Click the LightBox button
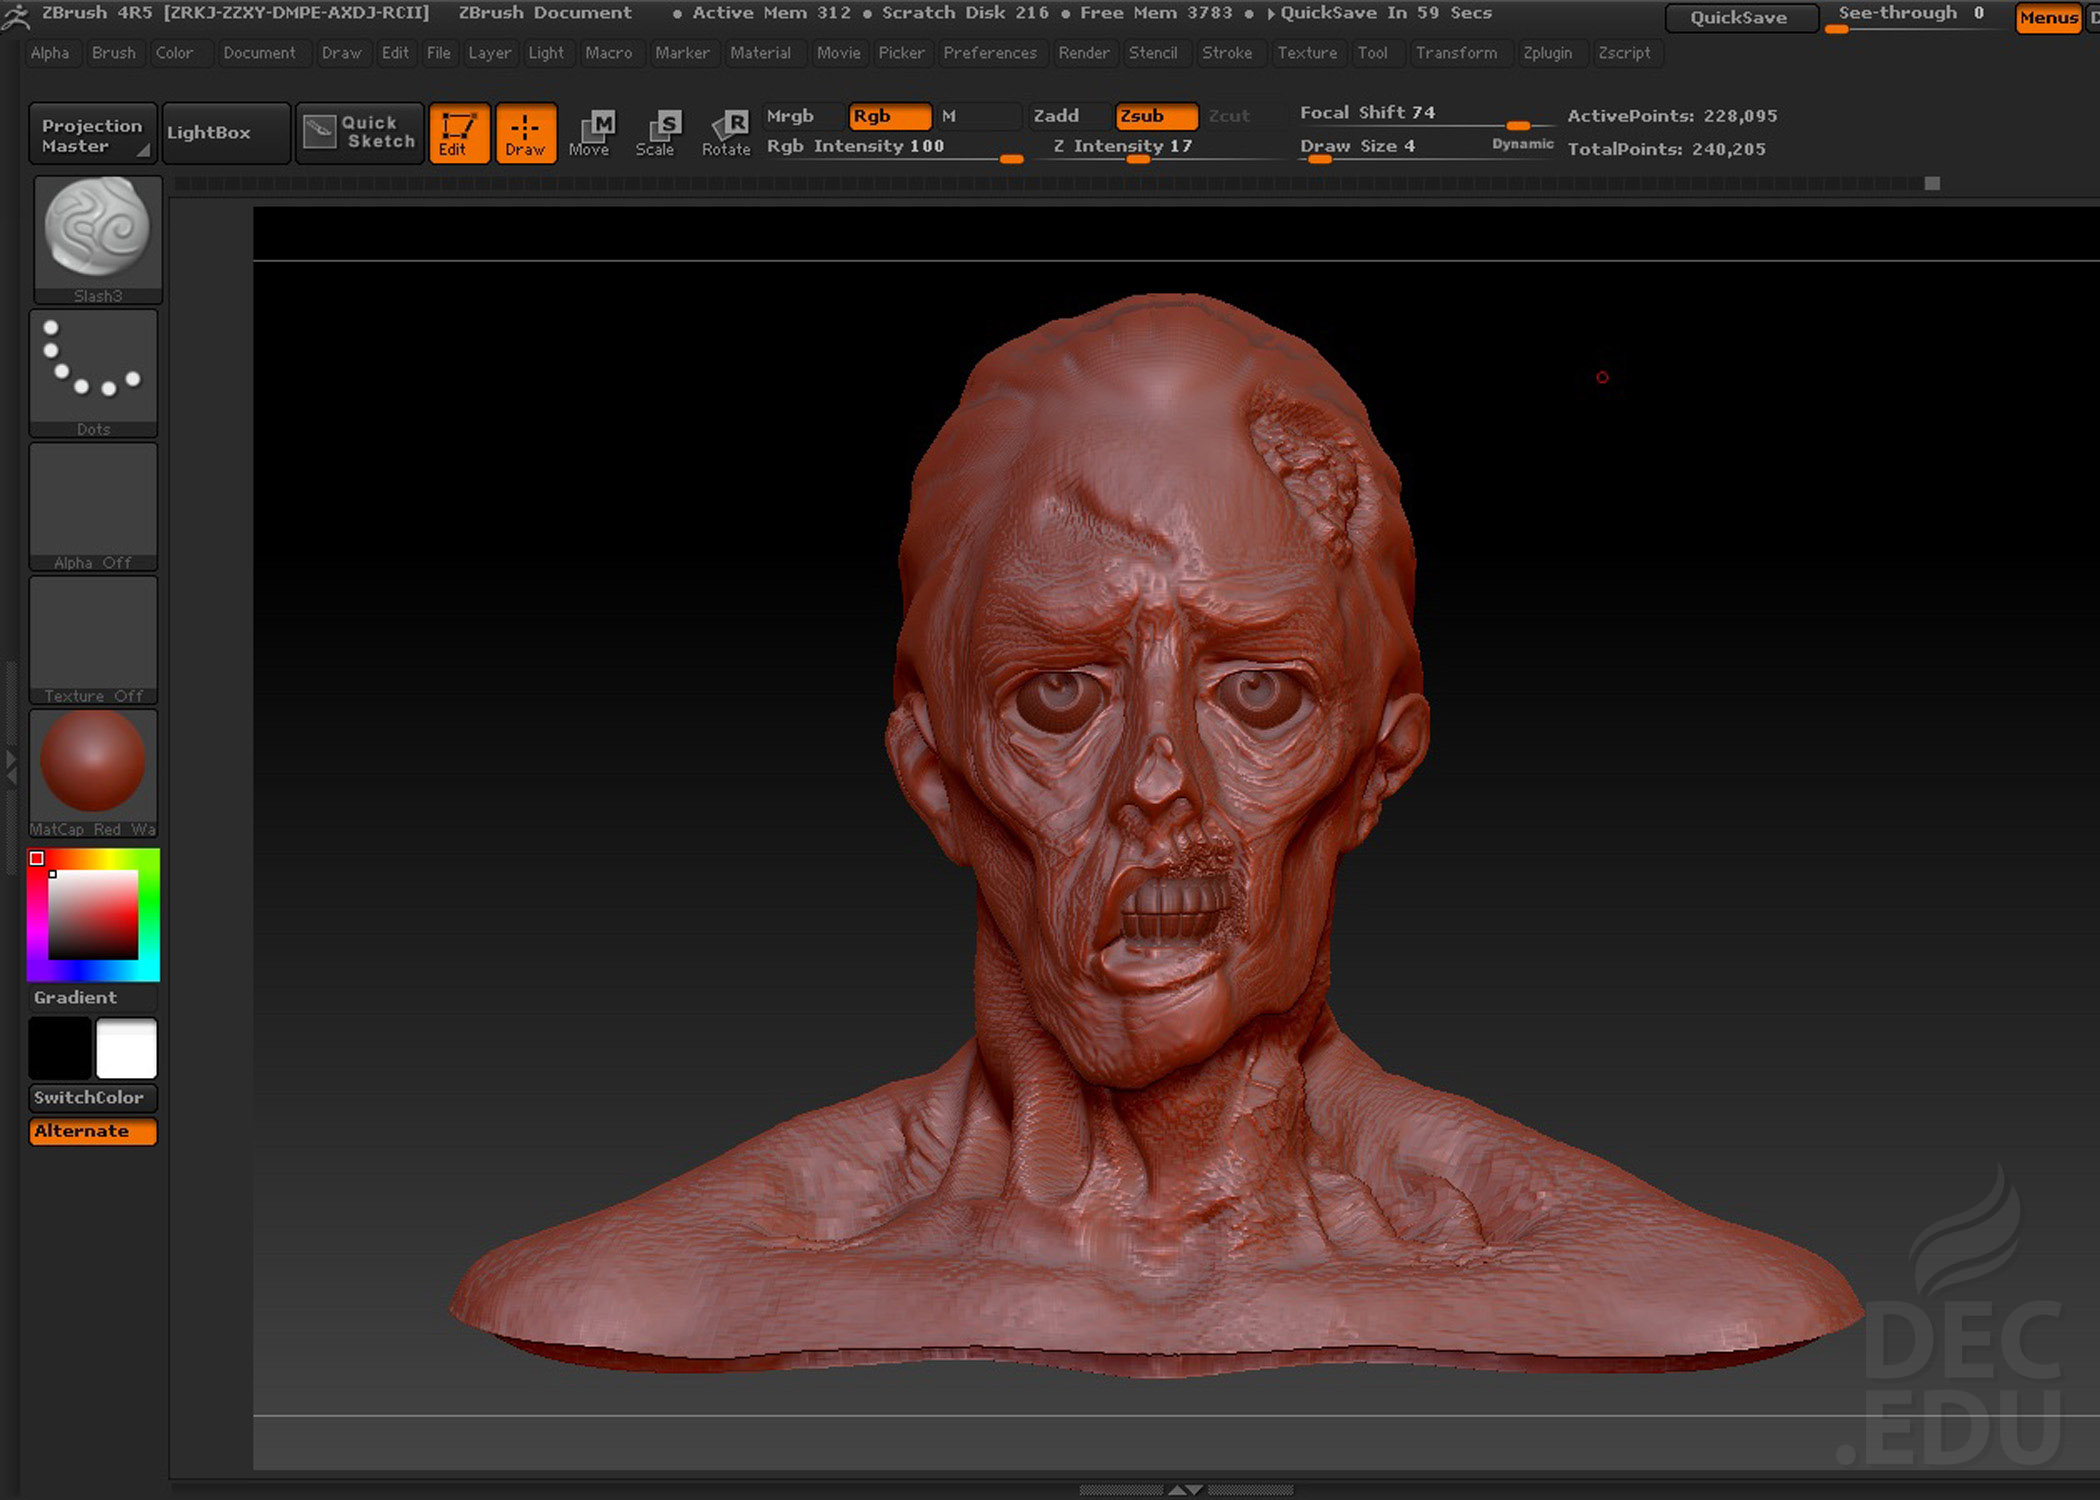The width and height of the screenshot is (2100, 1500). [225, 132]
